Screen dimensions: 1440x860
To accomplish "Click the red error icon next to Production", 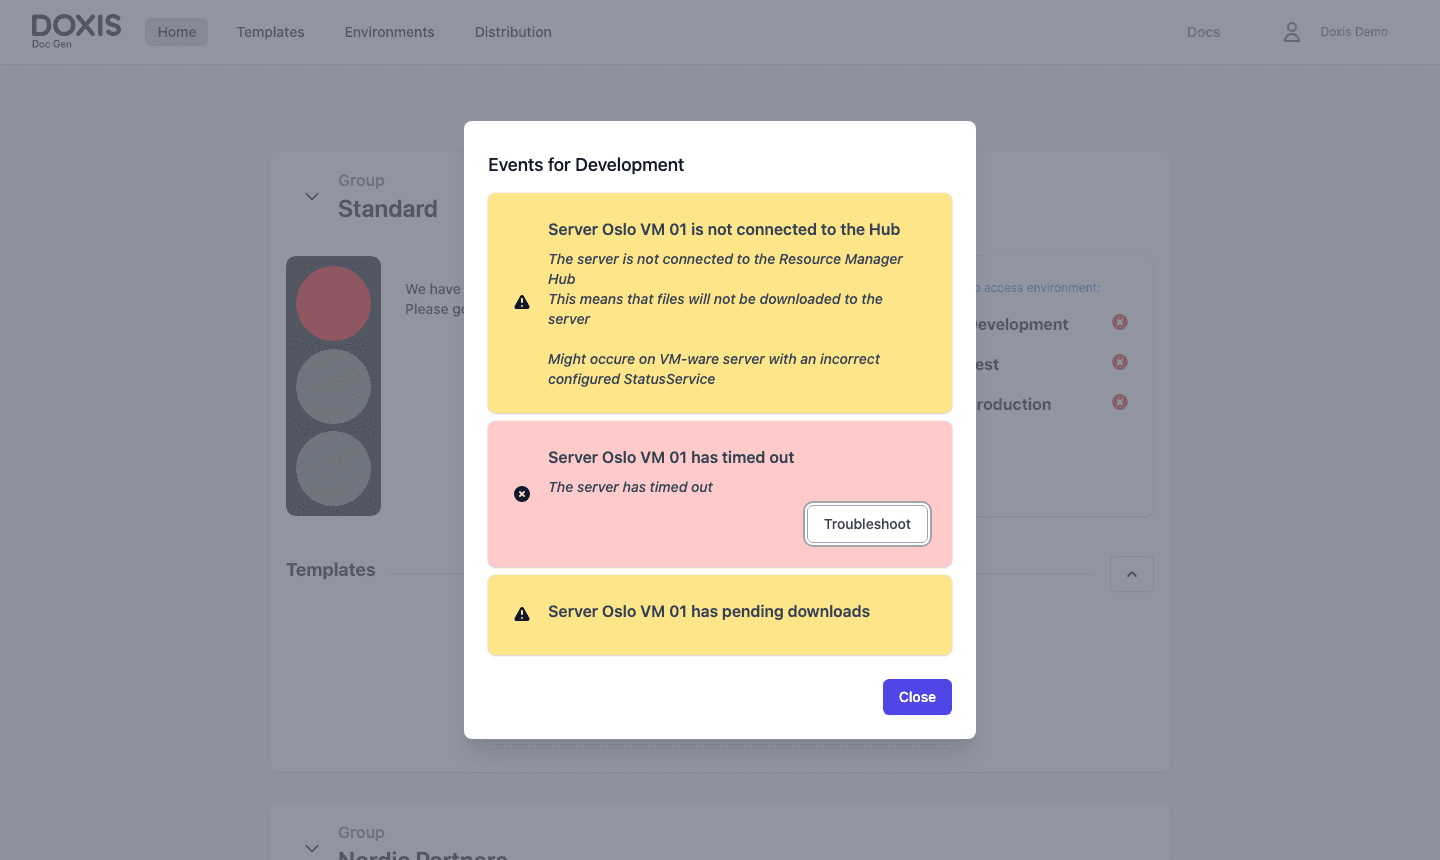I will (x=1120, y=402).
